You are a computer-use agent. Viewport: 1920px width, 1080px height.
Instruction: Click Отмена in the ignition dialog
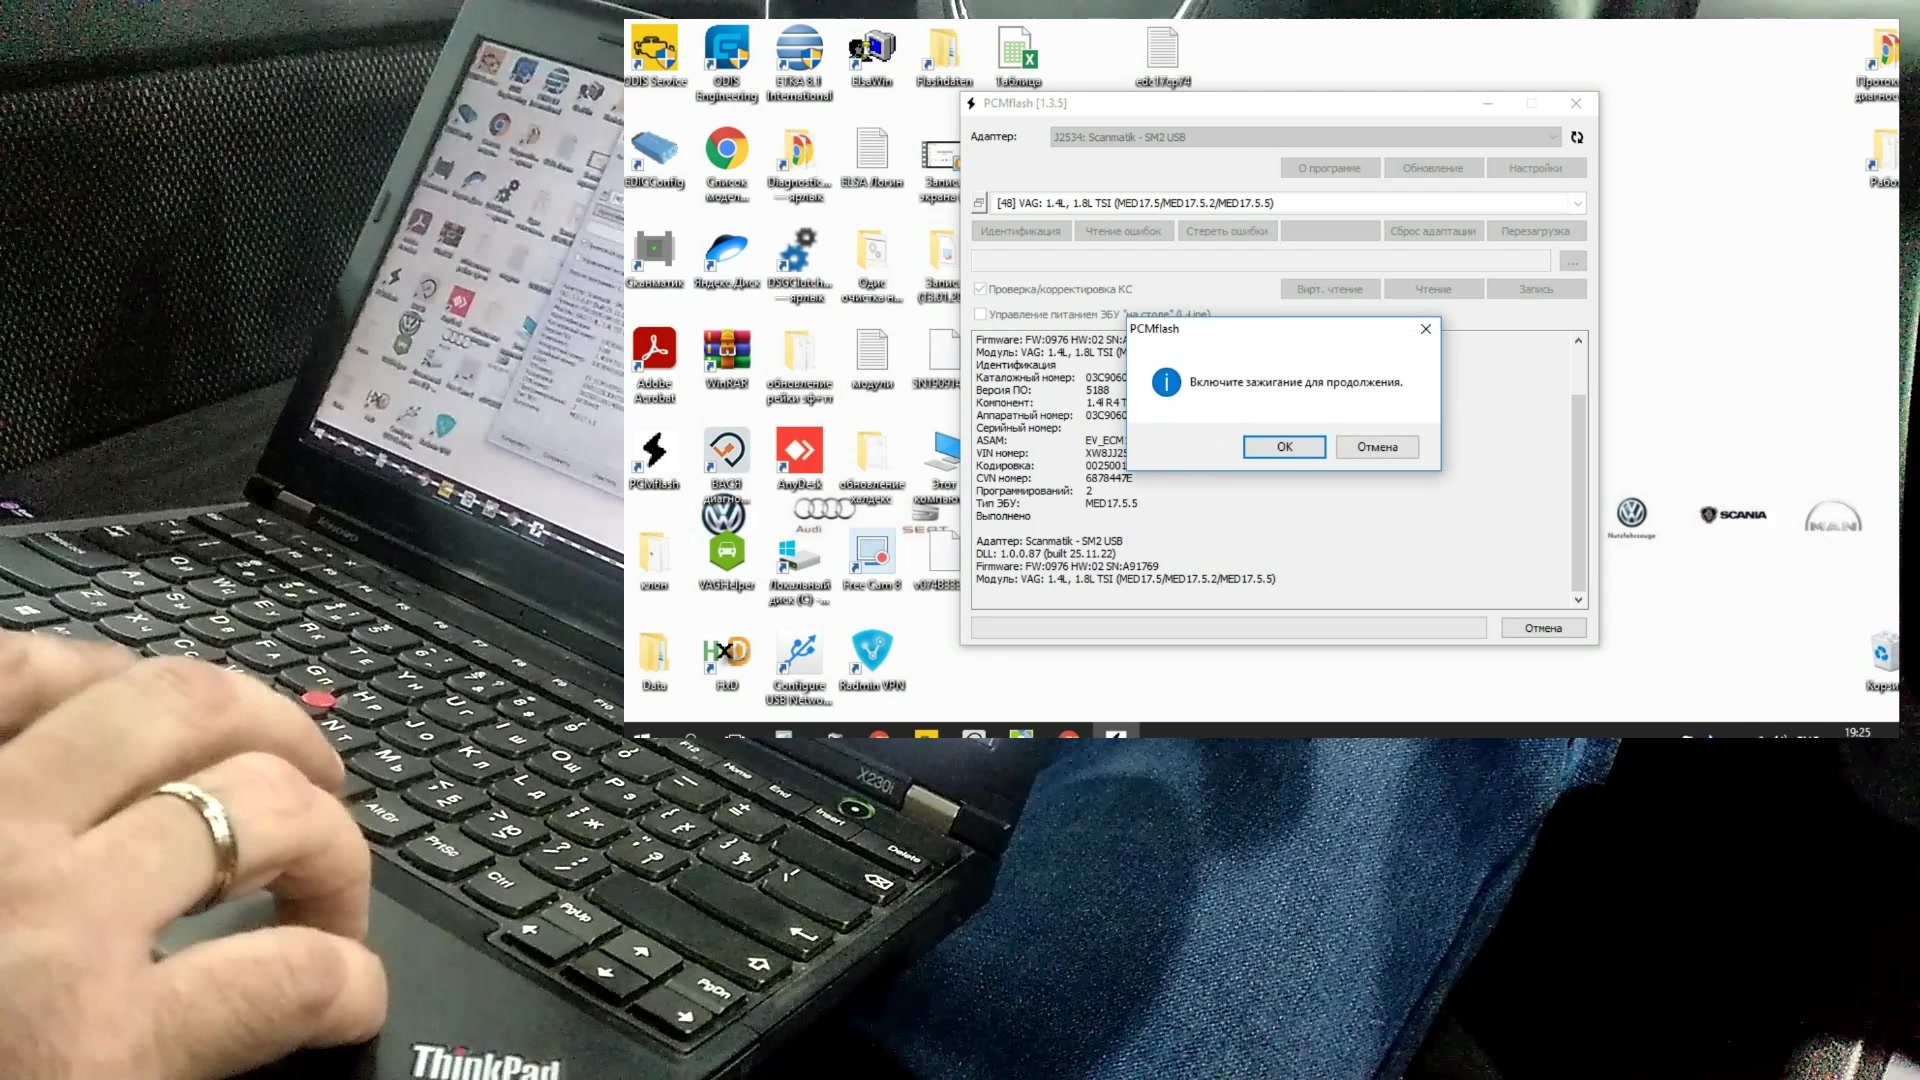coord(1378,447)
